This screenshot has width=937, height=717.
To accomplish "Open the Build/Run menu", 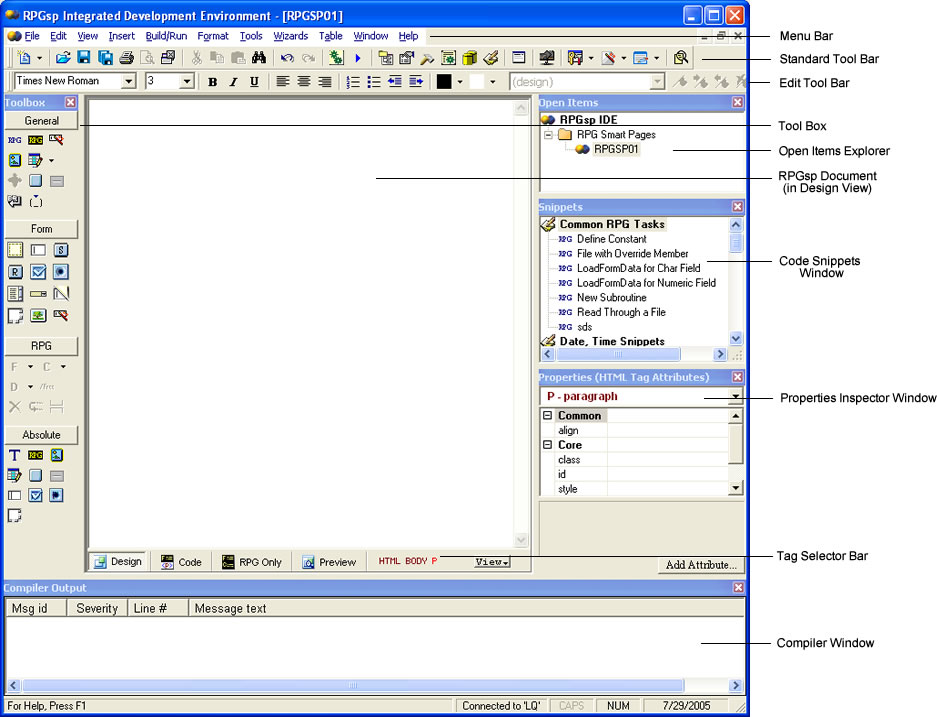I will (166, 36).
